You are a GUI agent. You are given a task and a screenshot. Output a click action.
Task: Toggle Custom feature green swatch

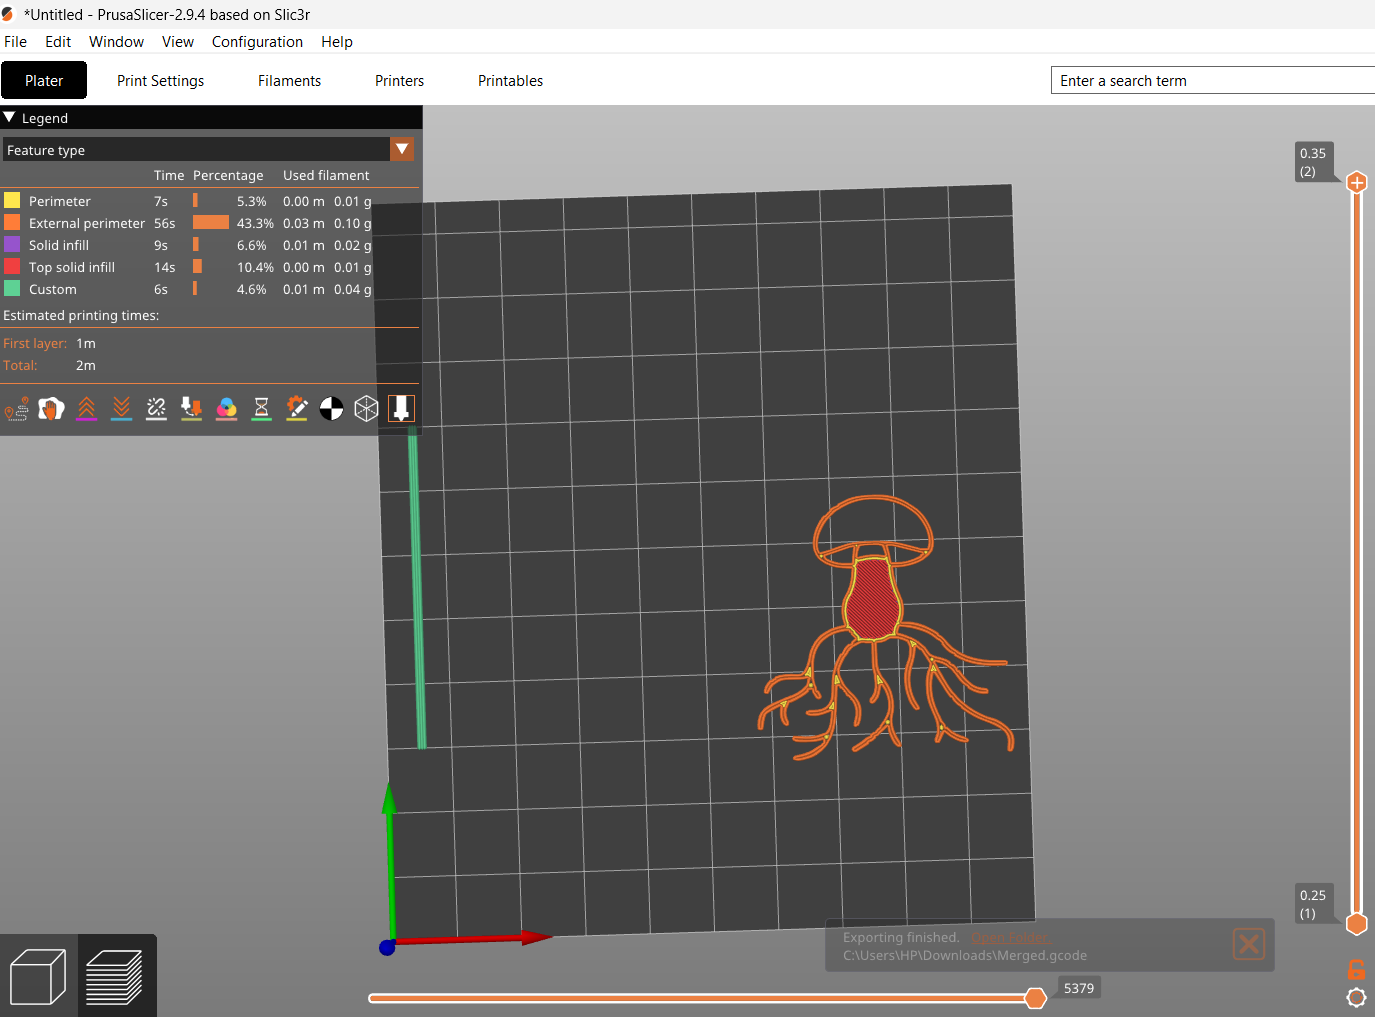(x=12, y=289)
